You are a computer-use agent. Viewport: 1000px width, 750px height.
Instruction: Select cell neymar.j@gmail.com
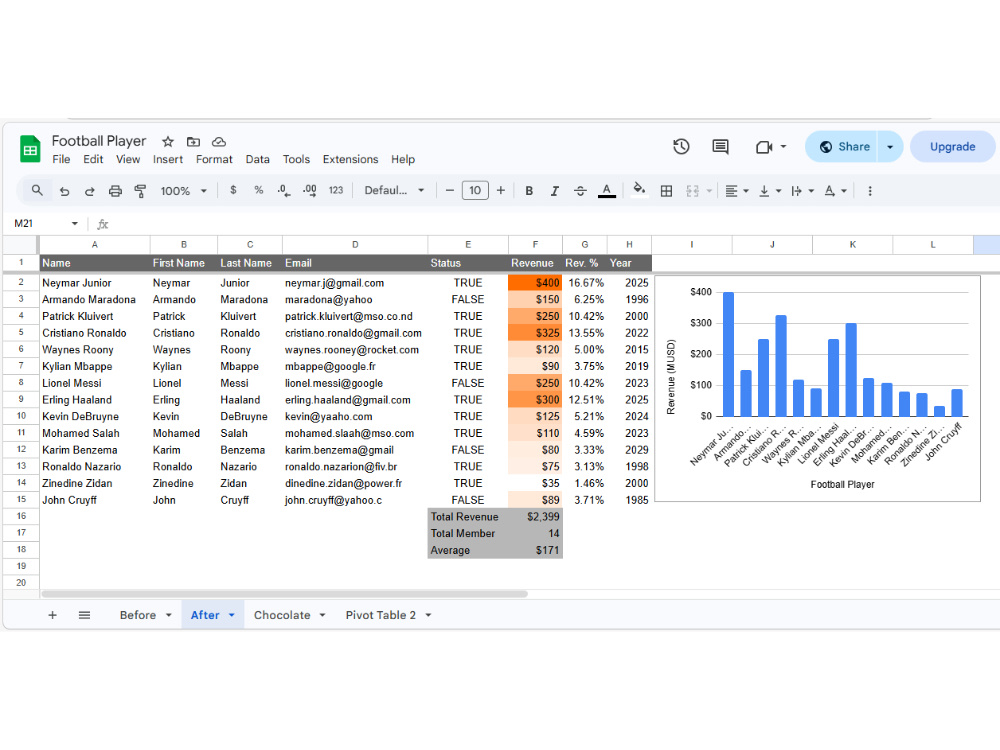pyautogui.click(x=355, y=283)
